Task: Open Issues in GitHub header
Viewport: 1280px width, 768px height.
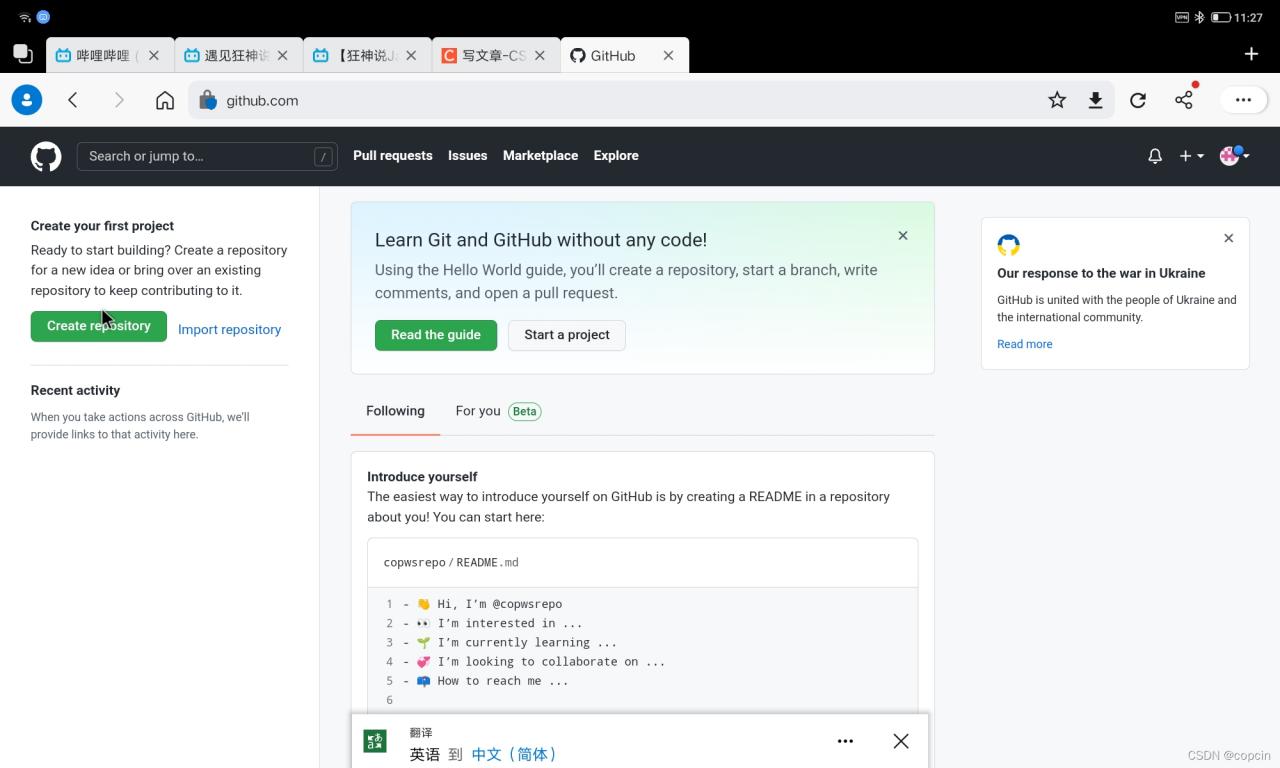Action: coord(467,156)
